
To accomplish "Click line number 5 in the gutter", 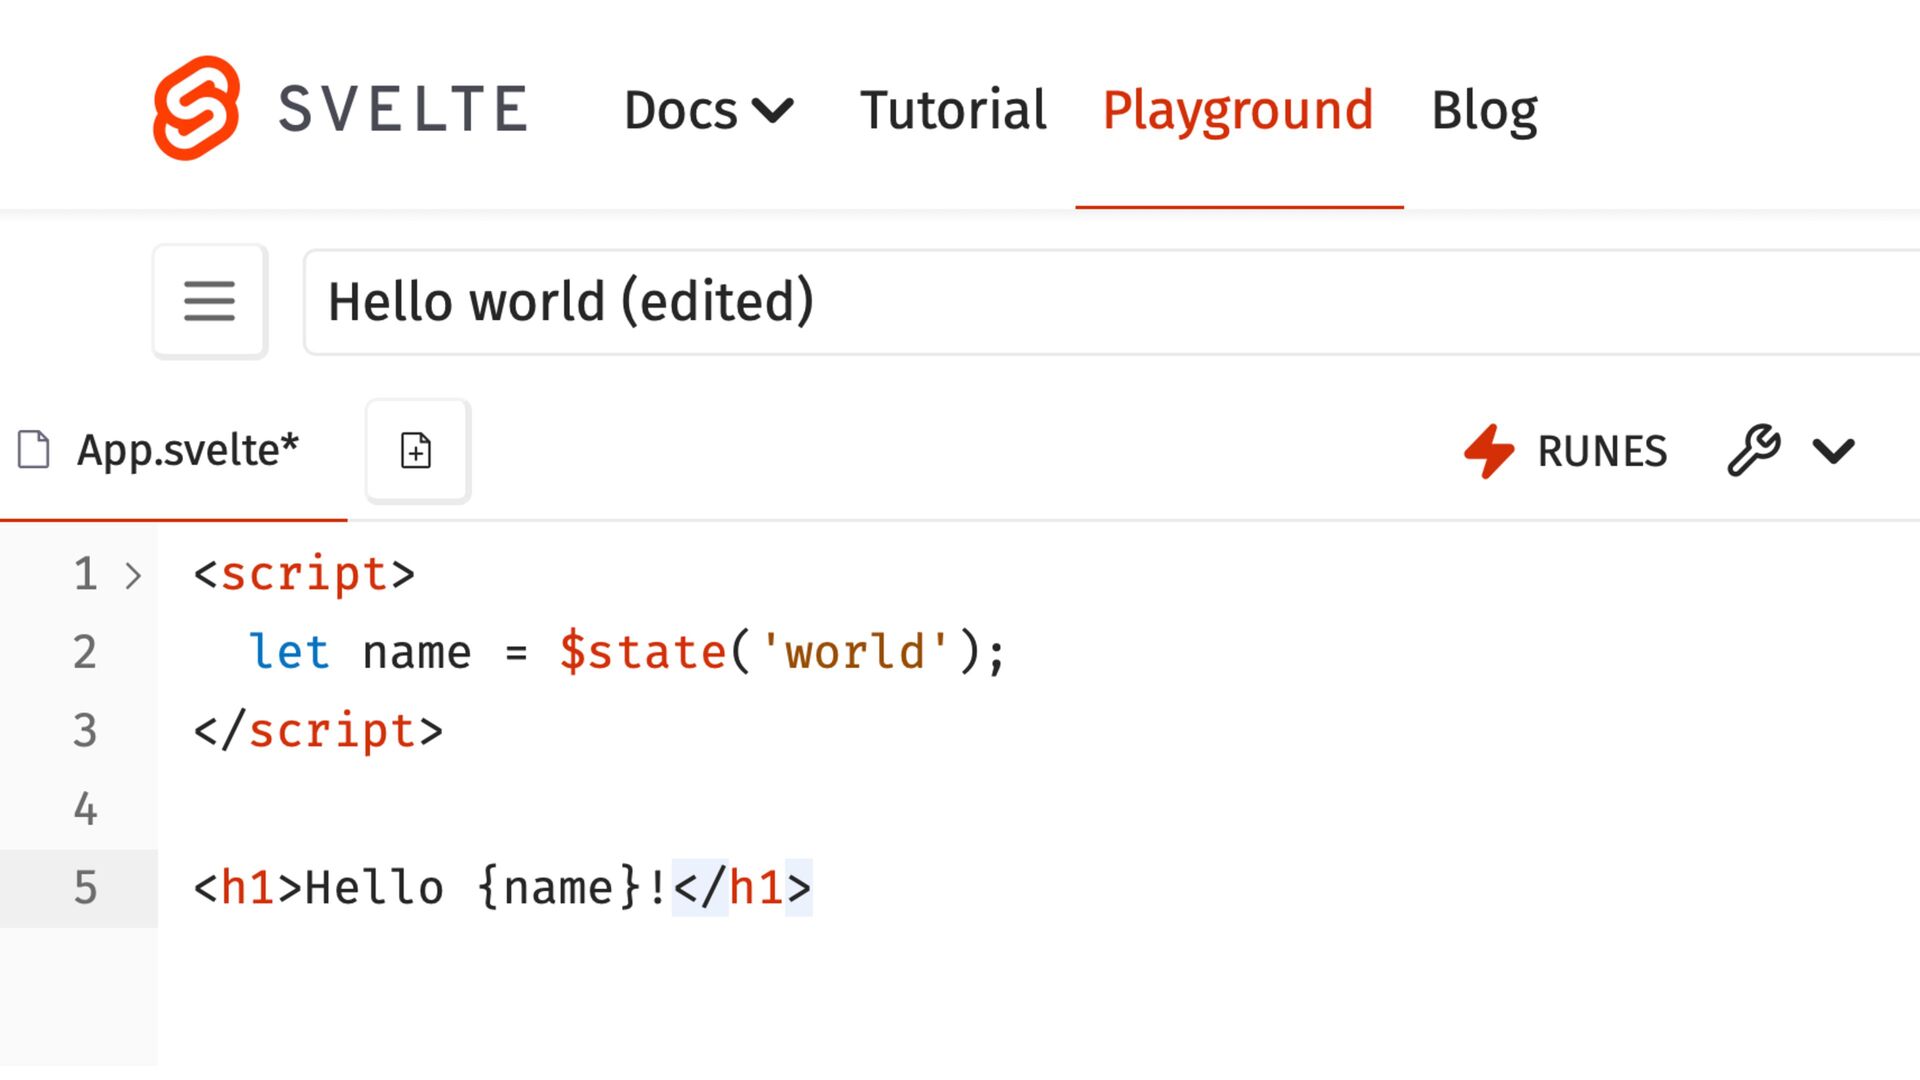I will click(85, 888).
